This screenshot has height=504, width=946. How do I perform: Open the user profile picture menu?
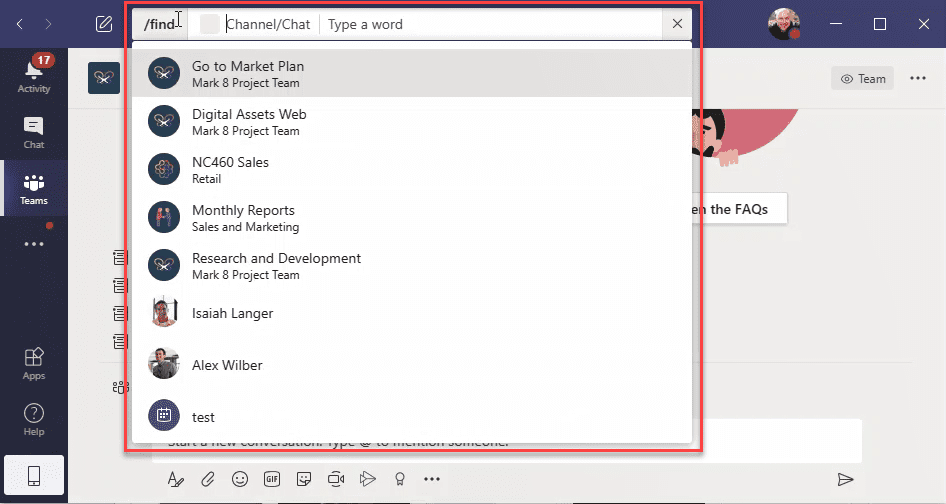coord(784,24)
